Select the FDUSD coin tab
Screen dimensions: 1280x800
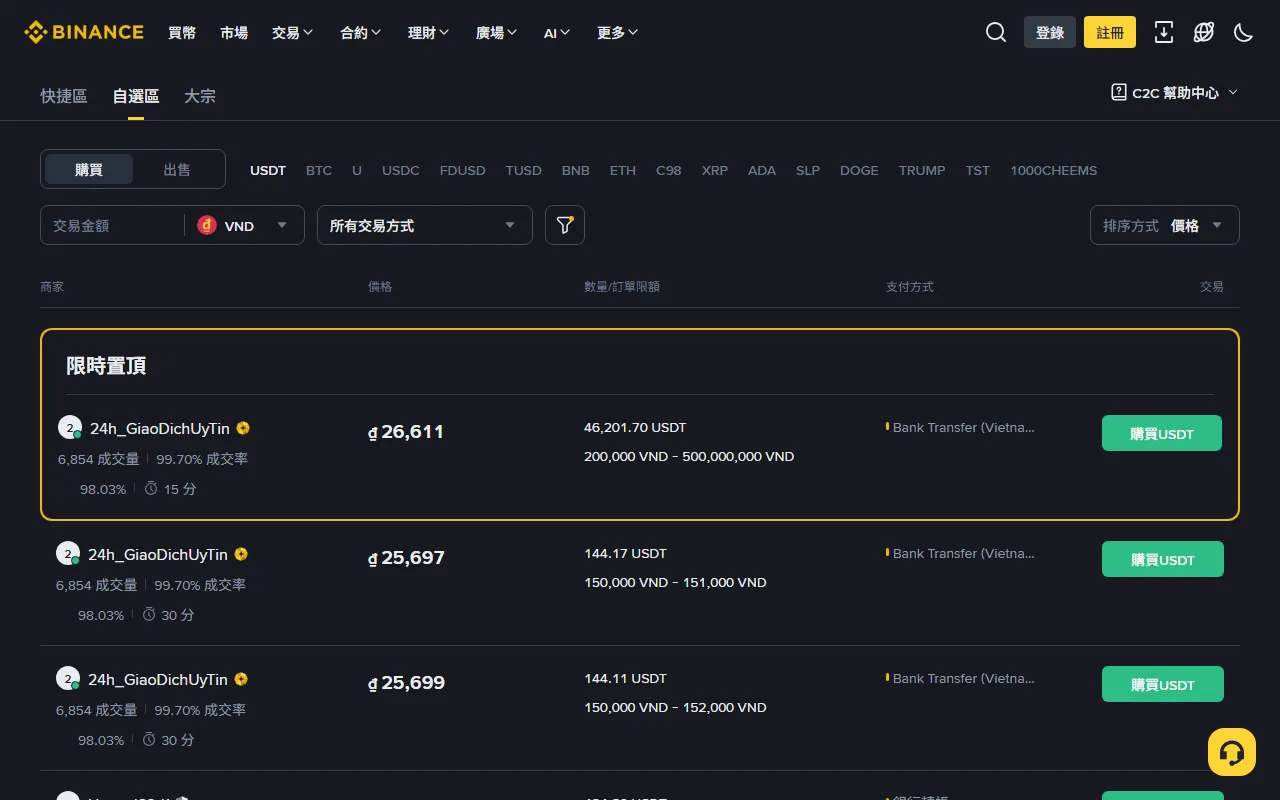[x=463, y=170]
